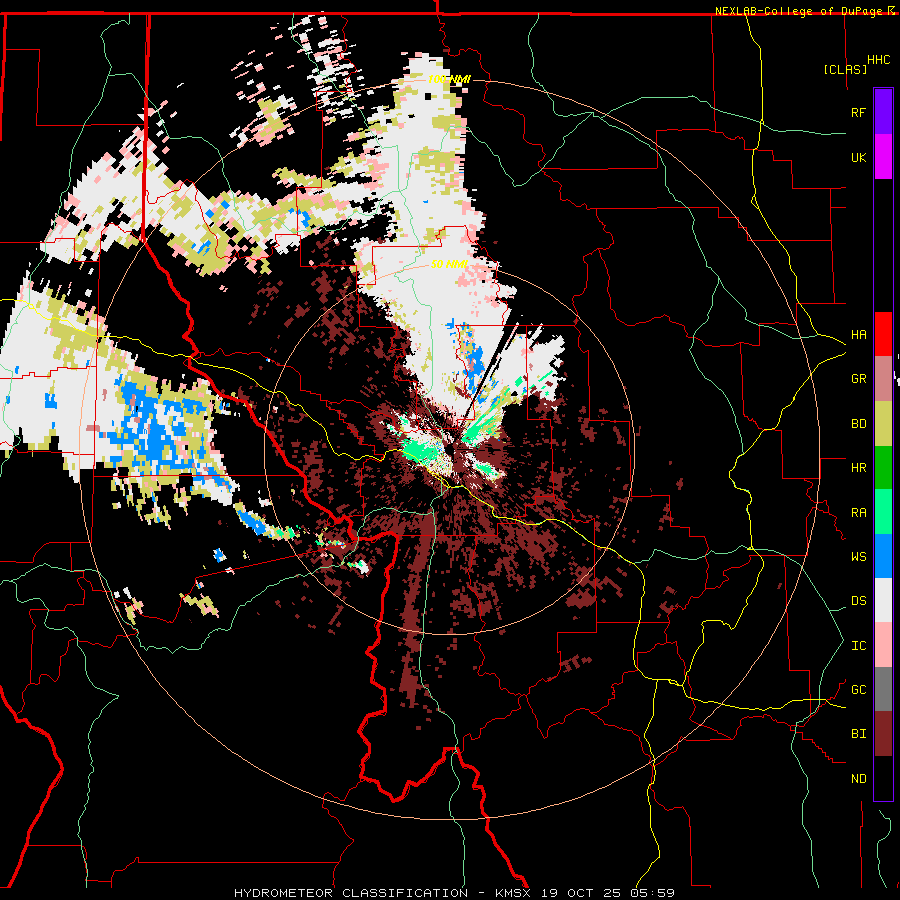Select the magenta UK legend swatch
Screen dimensions: 900x900
(883, 157)
